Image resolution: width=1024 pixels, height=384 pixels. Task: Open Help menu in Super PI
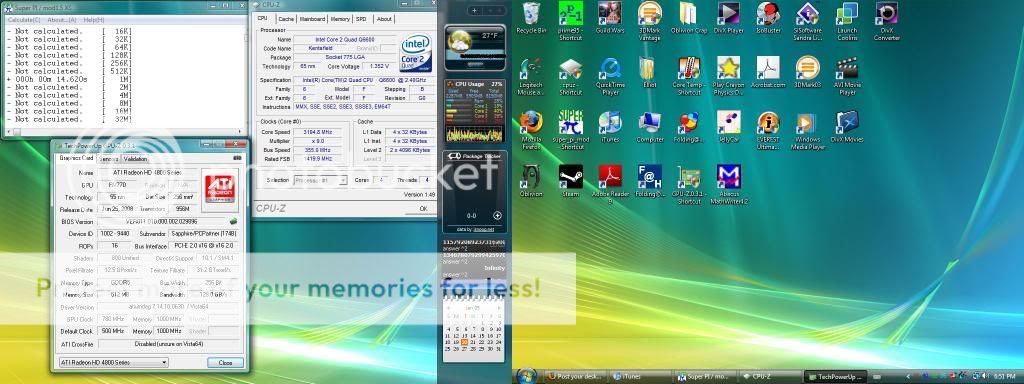click(93, 20)
